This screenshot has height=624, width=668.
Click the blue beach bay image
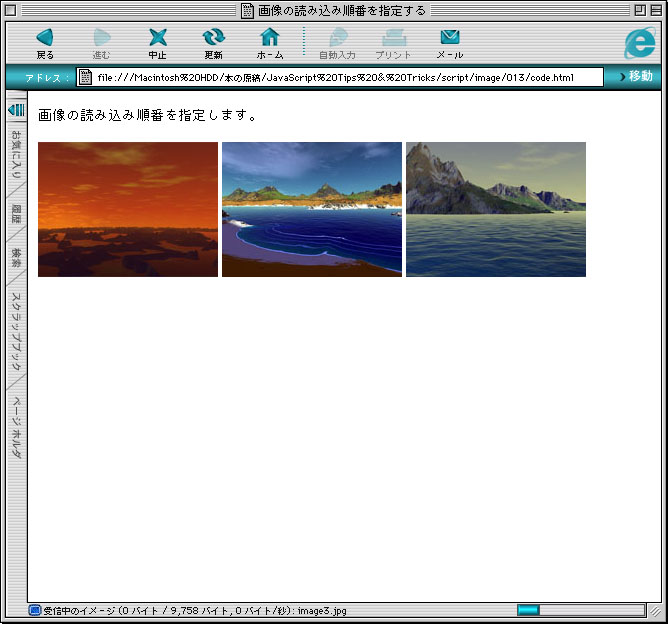pyautogui.click(x=312, y=209)
